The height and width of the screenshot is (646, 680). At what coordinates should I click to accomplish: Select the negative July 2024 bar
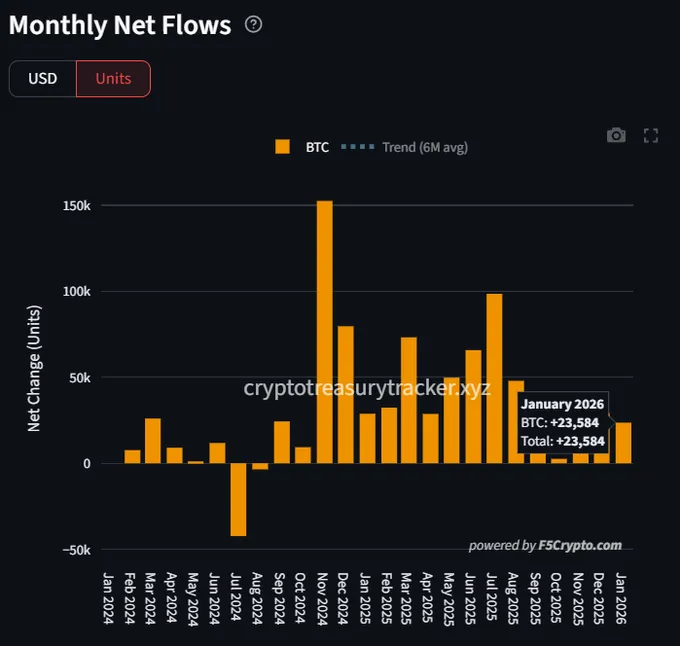[x=239, y=499]
